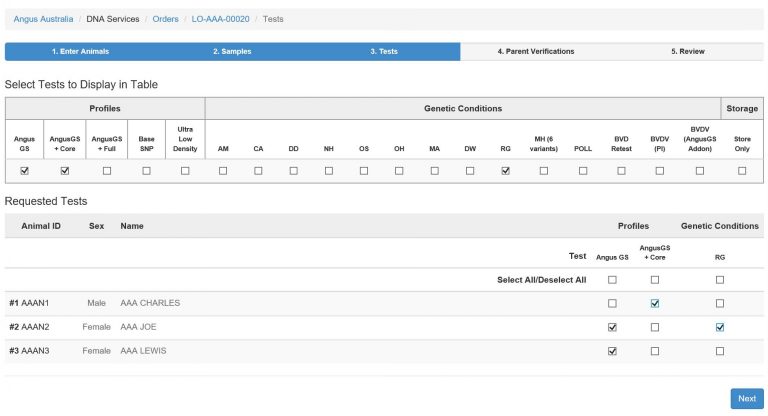Jump to the 5. Review step
The image size is (768, 416).
[x=687, y=51]
